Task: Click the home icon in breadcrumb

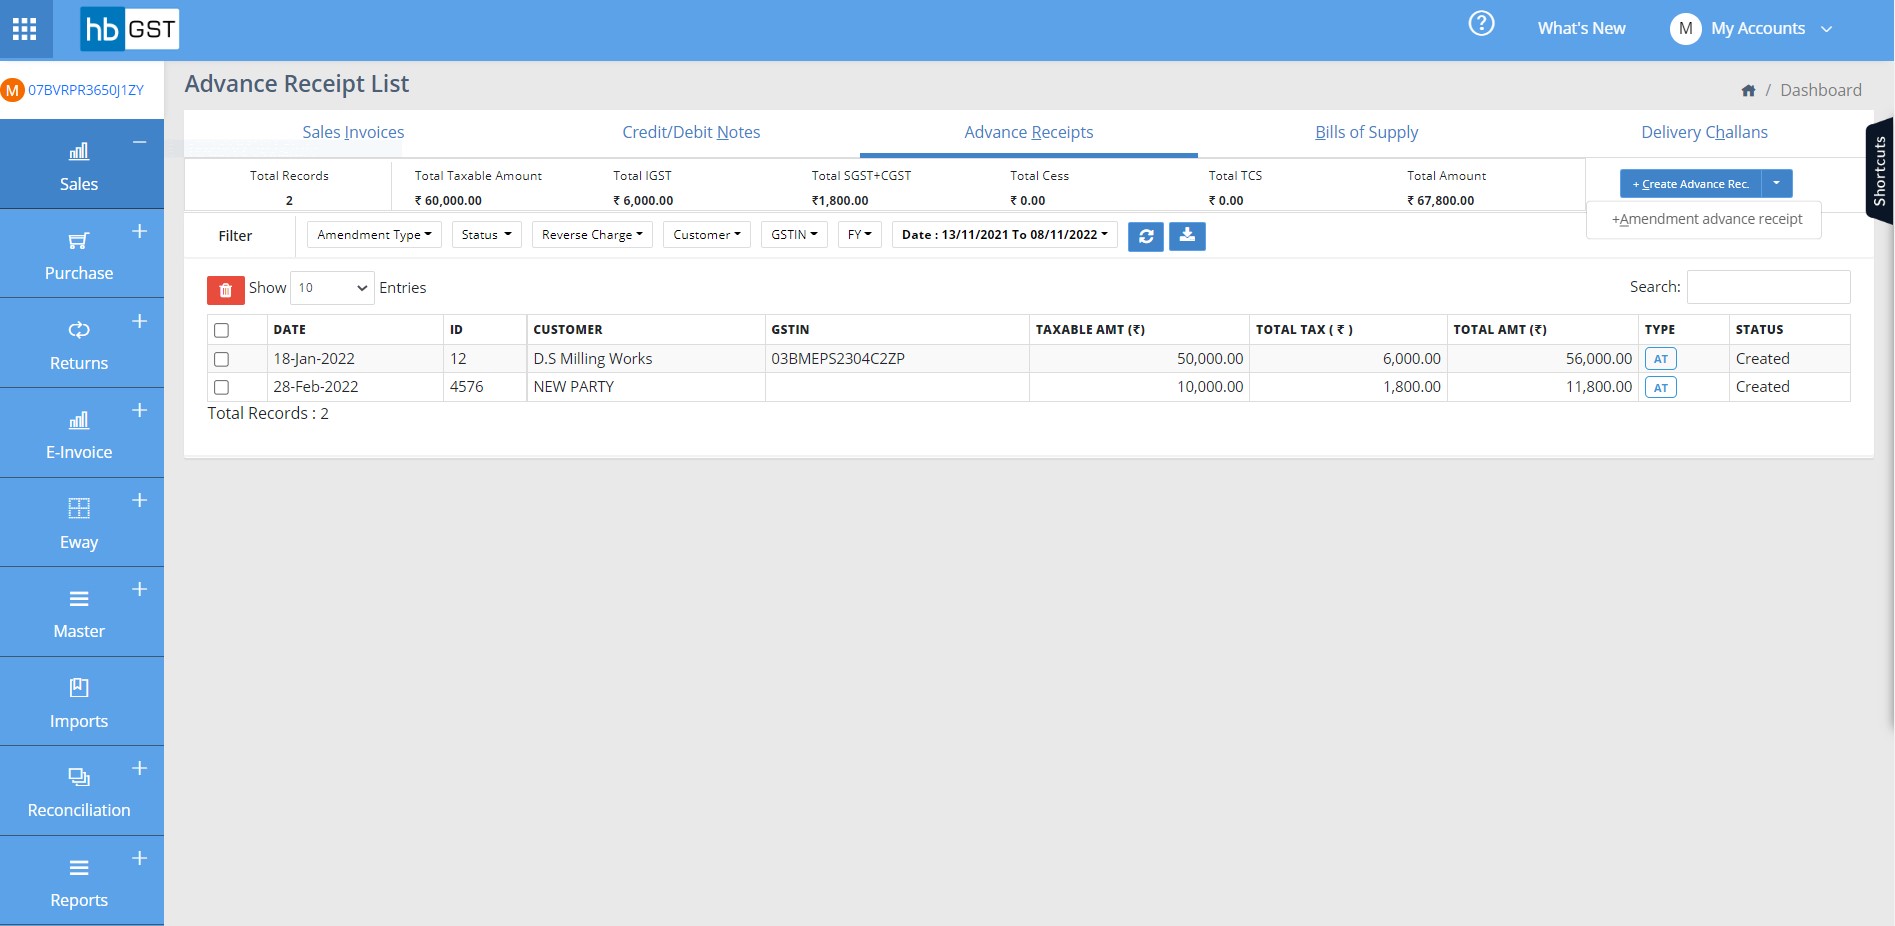Action: [x=1748, y=91]
